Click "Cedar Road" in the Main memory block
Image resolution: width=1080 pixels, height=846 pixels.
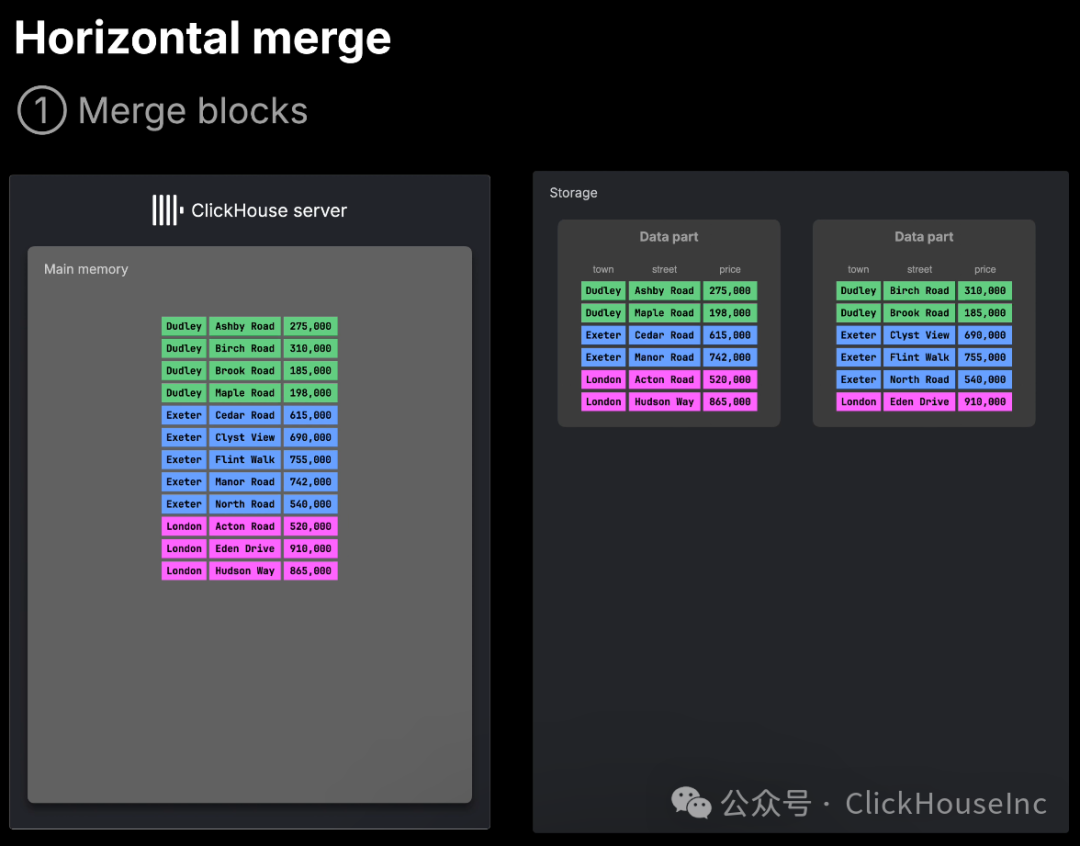[x=245, y=415]
